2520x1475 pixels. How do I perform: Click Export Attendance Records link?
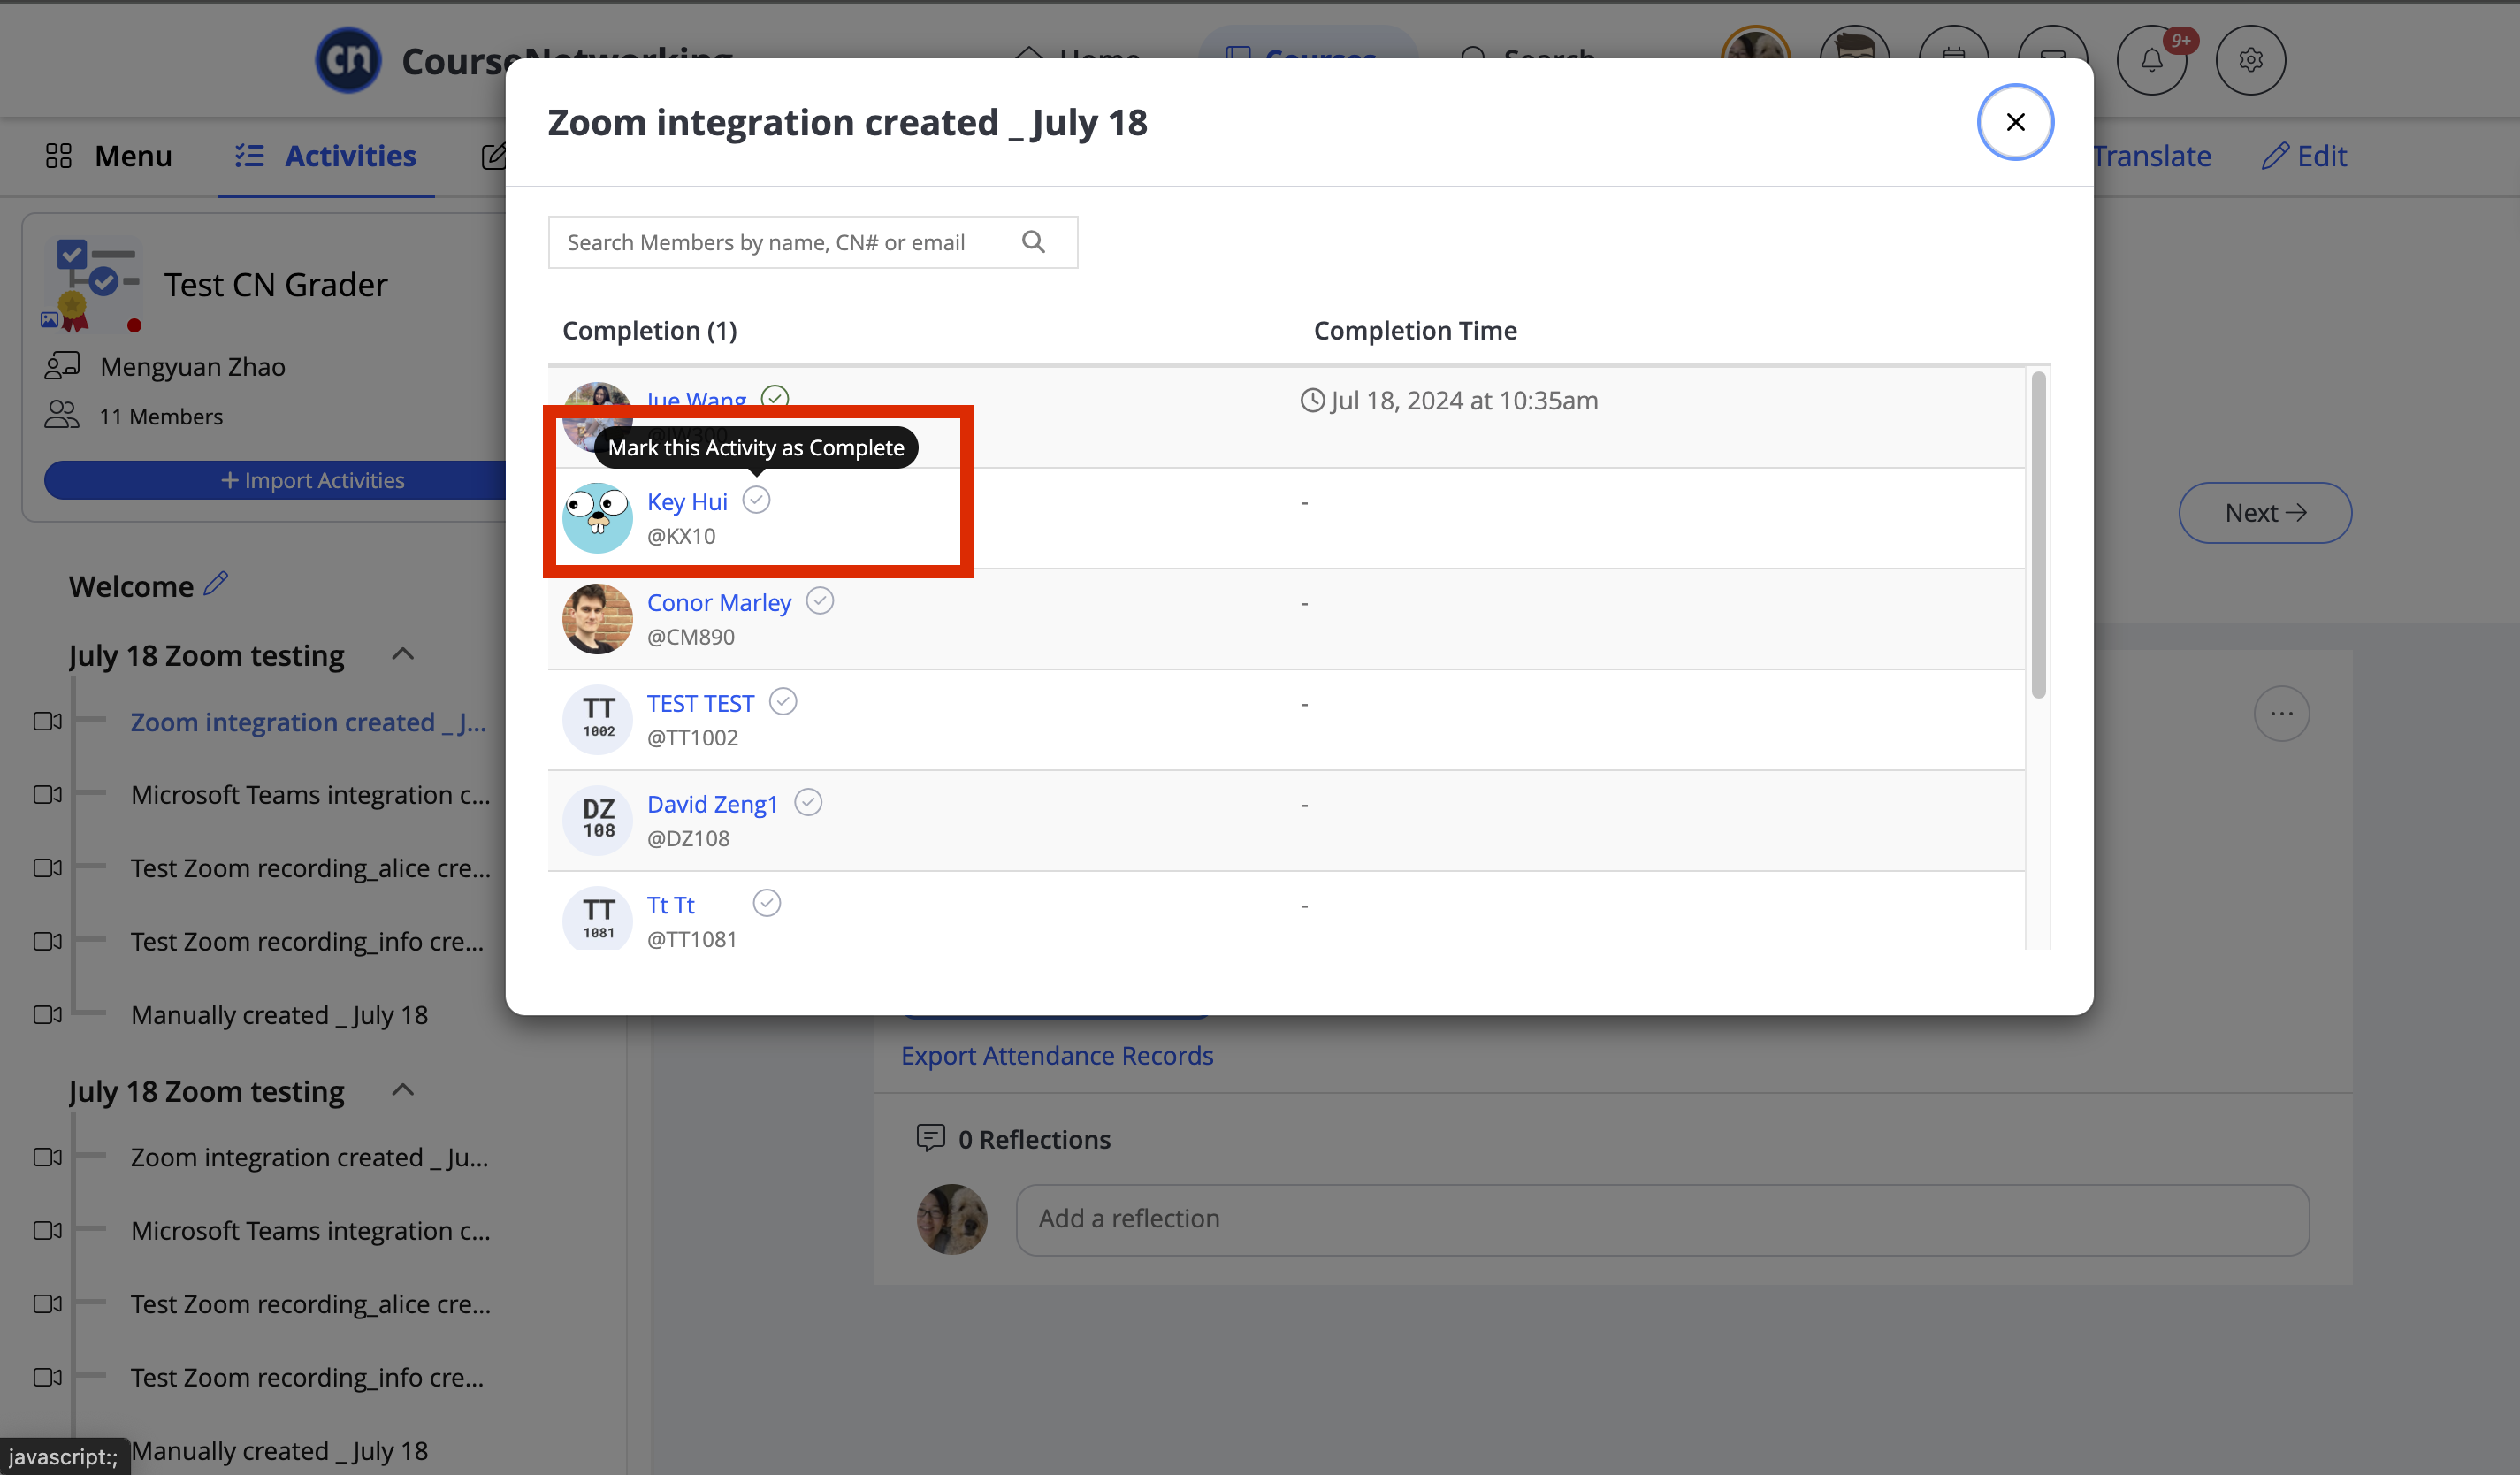[x=1057, y=1055]
